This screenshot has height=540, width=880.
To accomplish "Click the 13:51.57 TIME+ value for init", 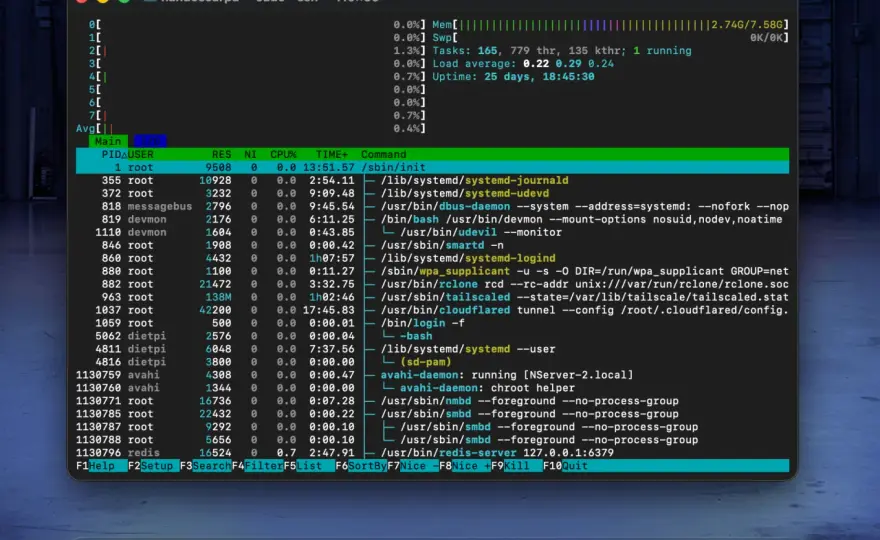I will (x=329, y=167).
